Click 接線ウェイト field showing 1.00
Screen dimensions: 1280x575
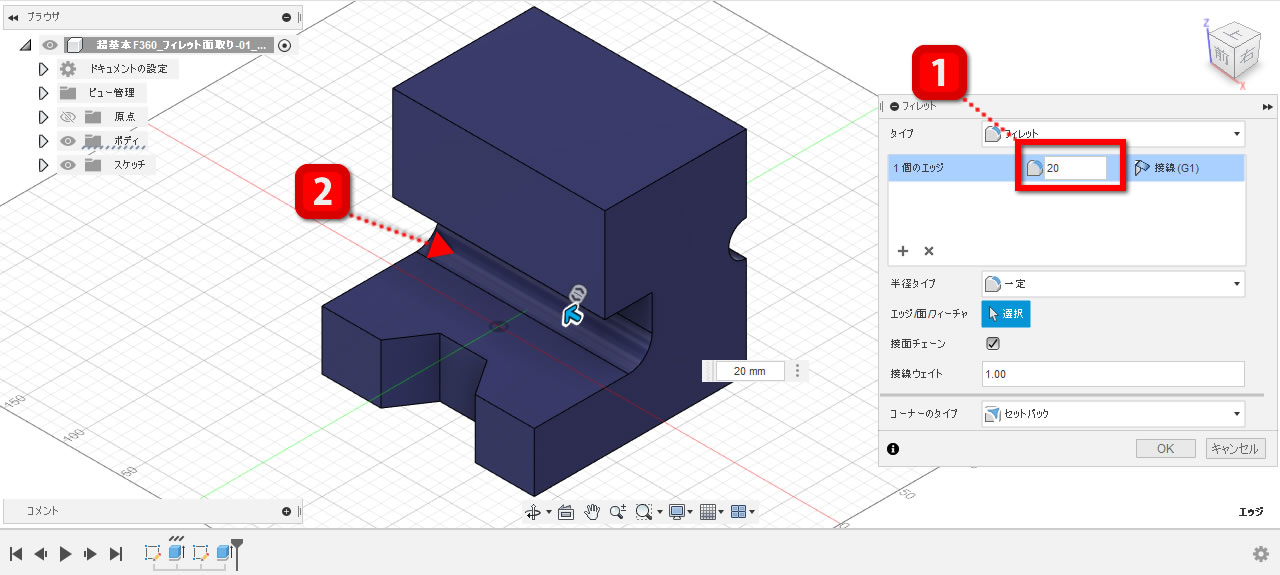pos(1113,374)
